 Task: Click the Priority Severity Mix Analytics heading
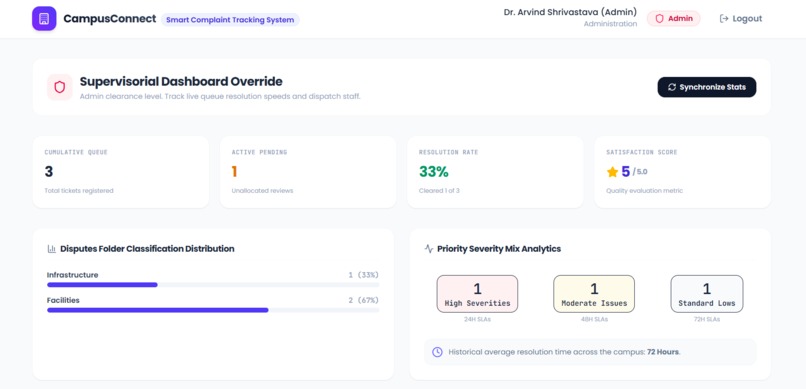point(499,249)
